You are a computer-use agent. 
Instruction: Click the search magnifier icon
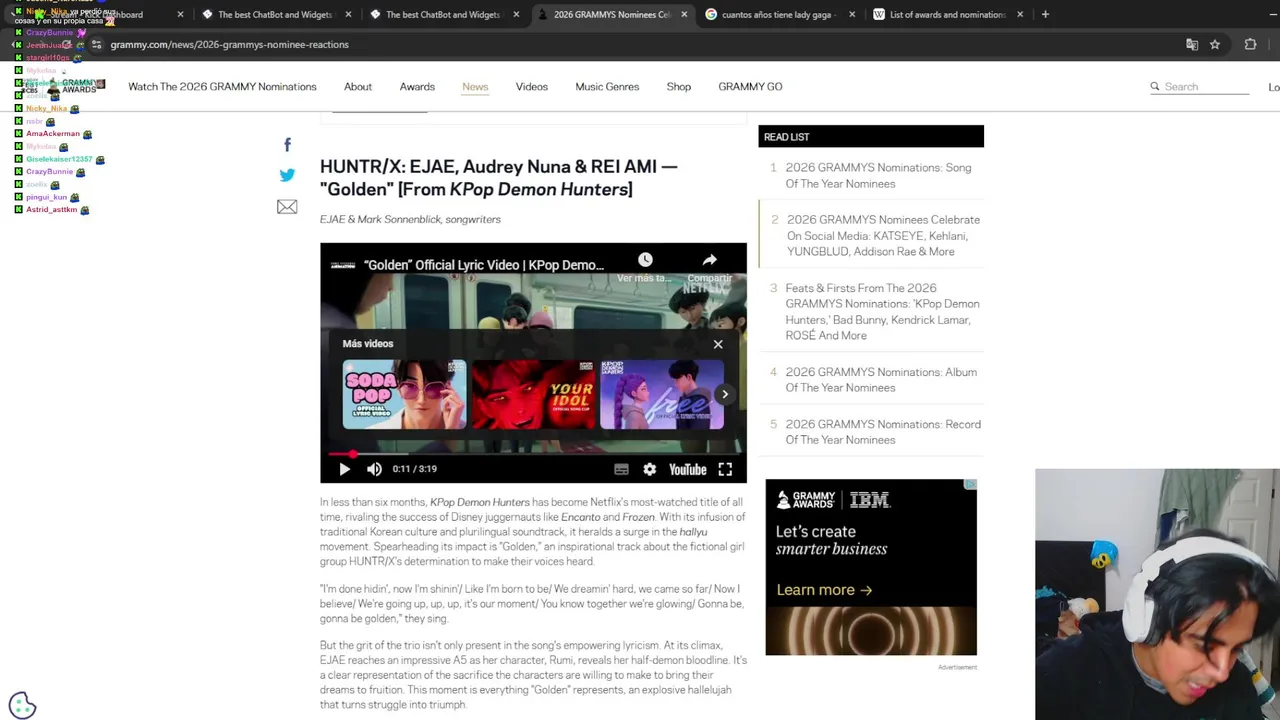click(1155, 87)
